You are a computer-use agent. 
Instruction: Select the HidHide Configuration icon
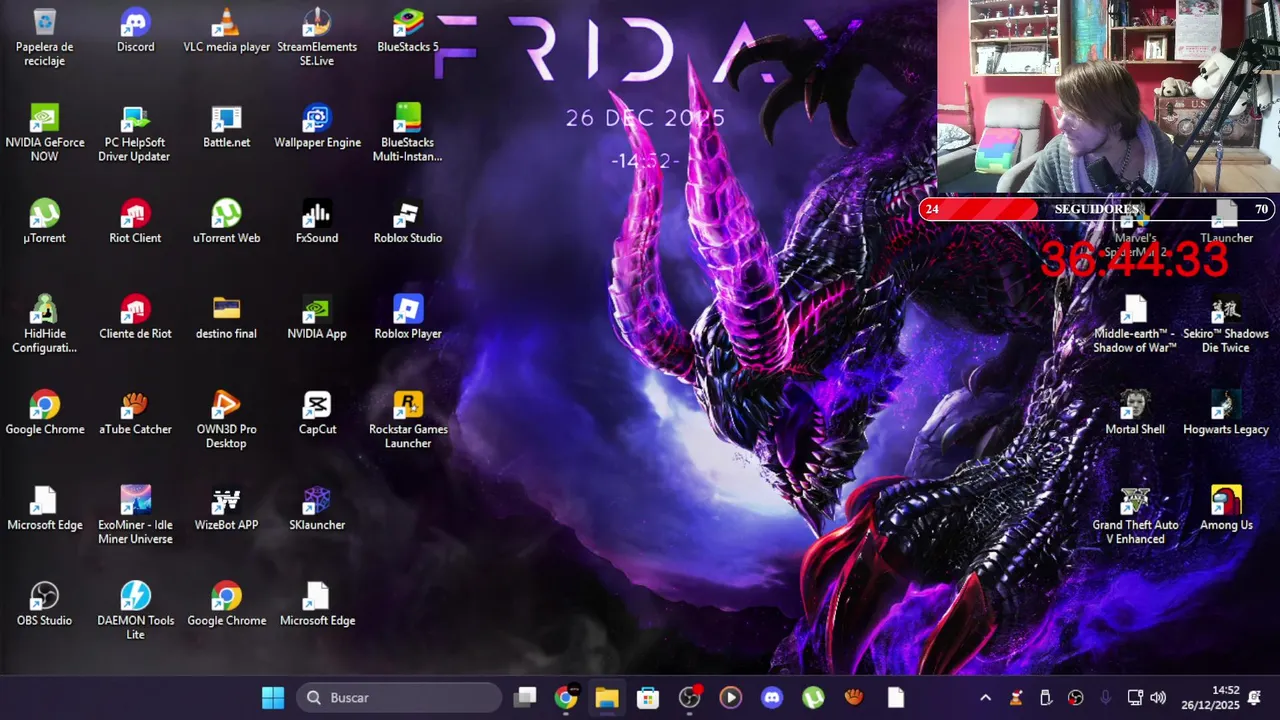tap(45, 324)
